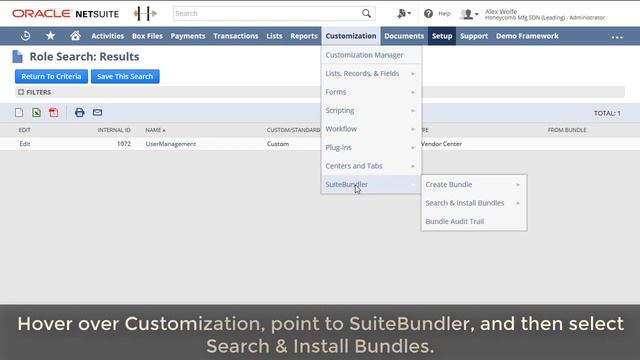Click the Honeycomb company logo

click(x=145, y=13)
